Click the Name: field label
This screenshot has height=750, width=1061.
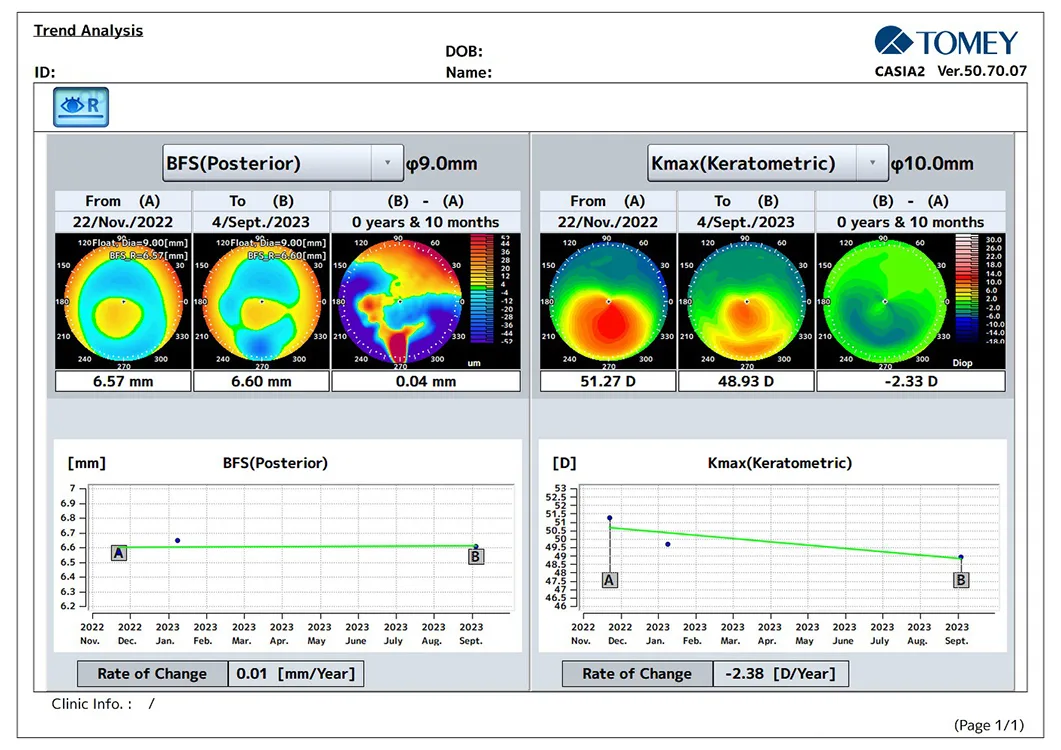coord(469,72)
